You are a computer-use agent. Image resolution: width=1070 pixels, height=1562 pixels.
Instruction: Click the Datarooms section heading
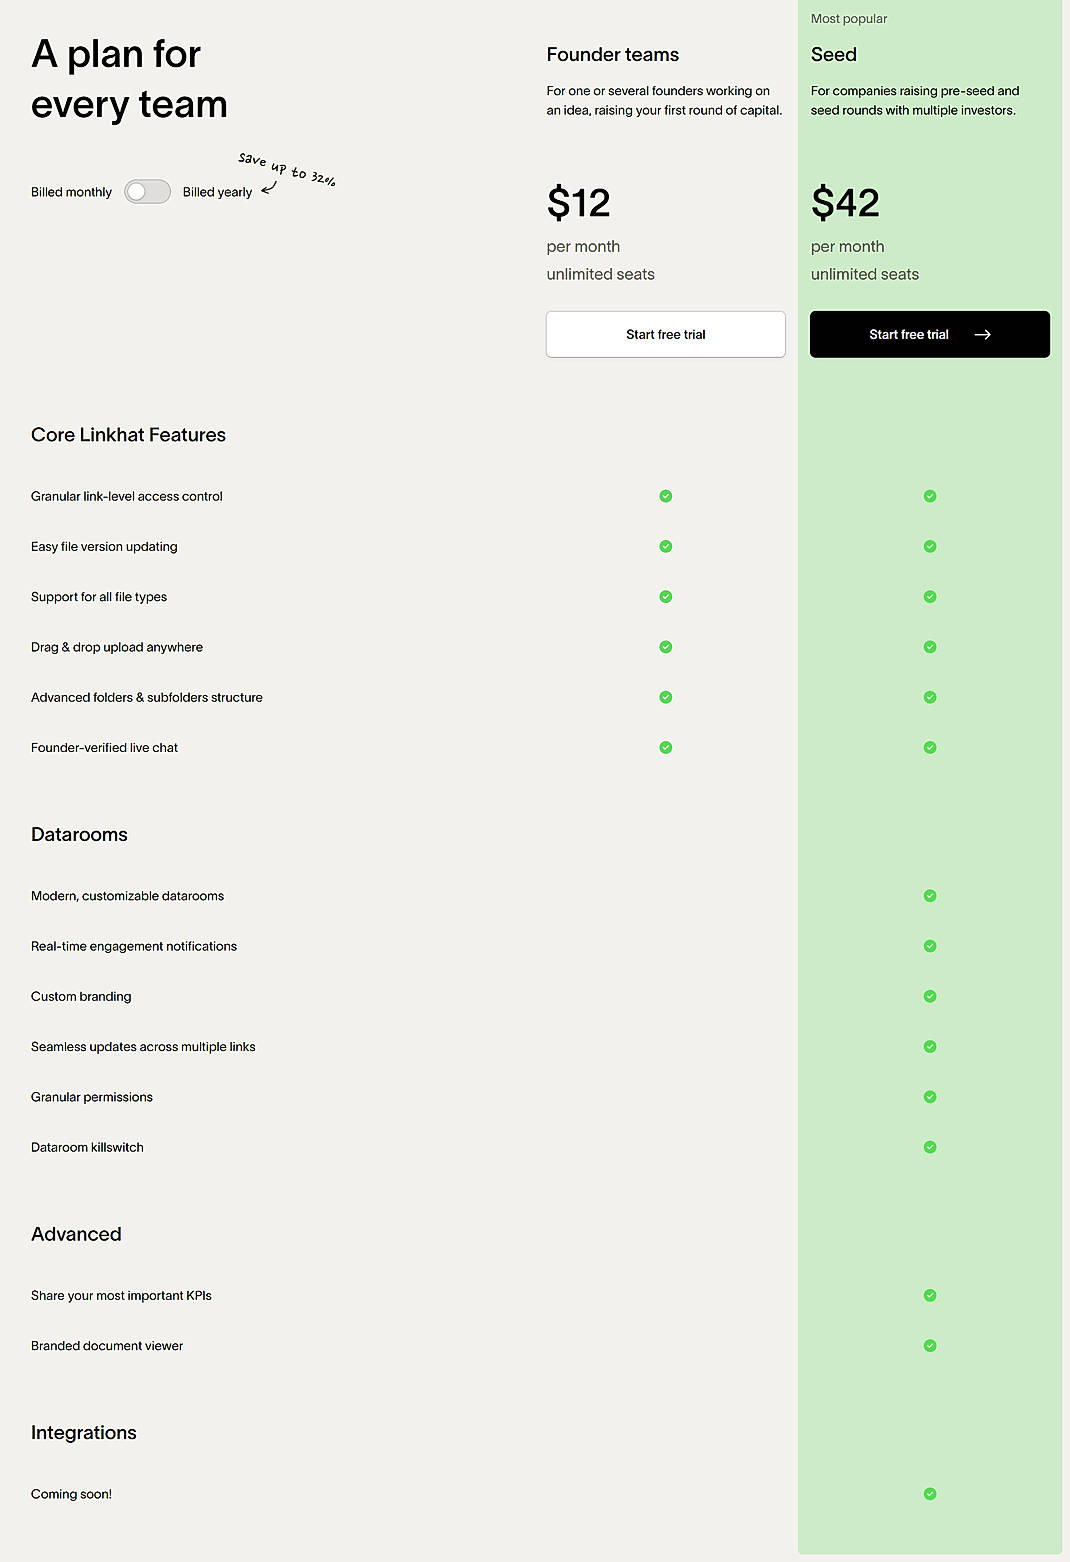[x=79, y=834]
